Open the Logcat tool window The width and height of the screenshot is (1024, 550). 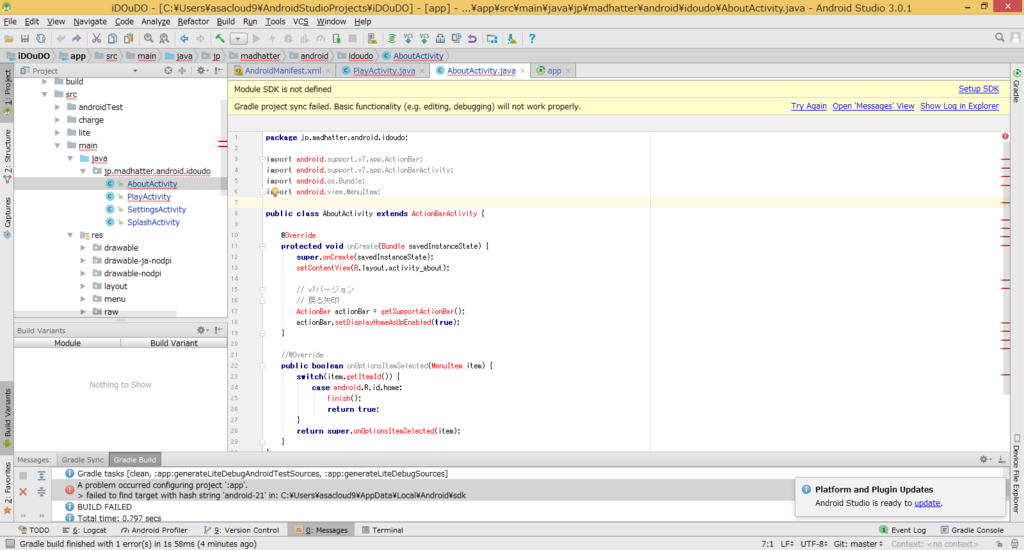click(84, 530)
